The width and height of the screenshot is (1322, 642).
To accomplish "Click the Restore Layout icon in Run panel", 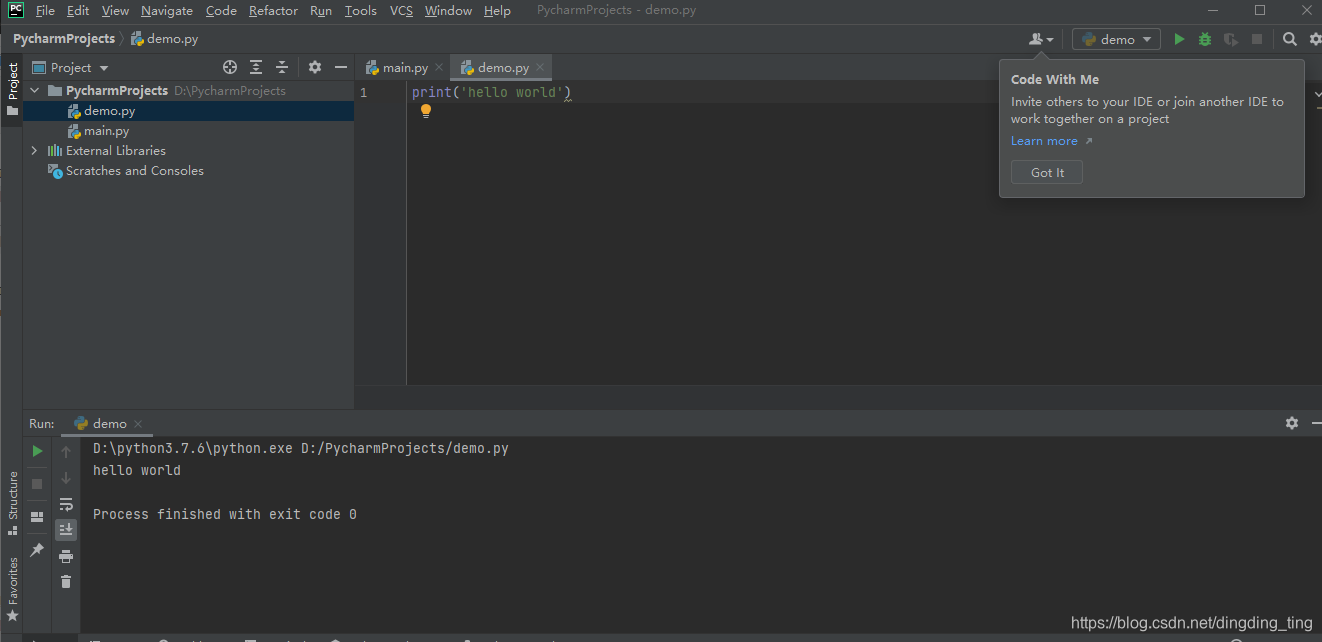I will (x=37, y=517).
